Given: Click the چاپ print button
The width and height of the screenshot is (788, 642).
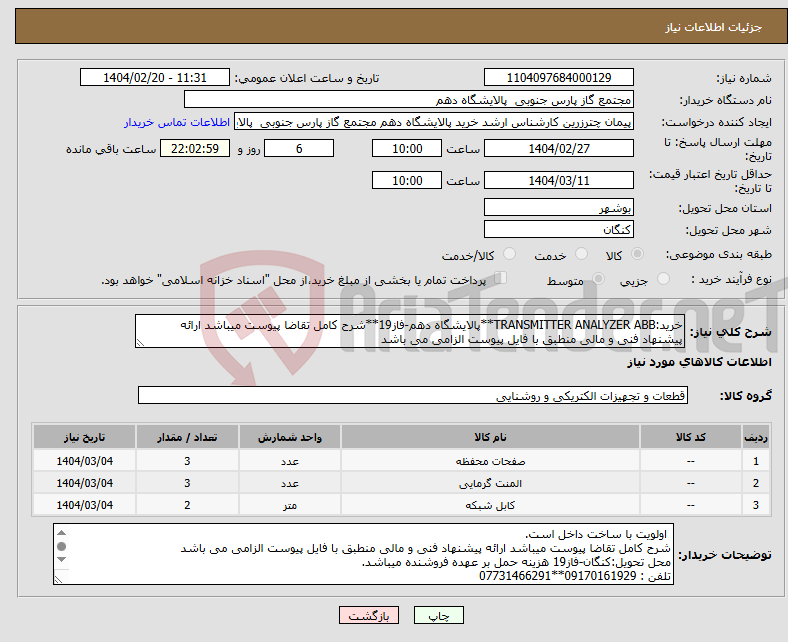Looking at the screenshot, I should click(x=433, y=615).
